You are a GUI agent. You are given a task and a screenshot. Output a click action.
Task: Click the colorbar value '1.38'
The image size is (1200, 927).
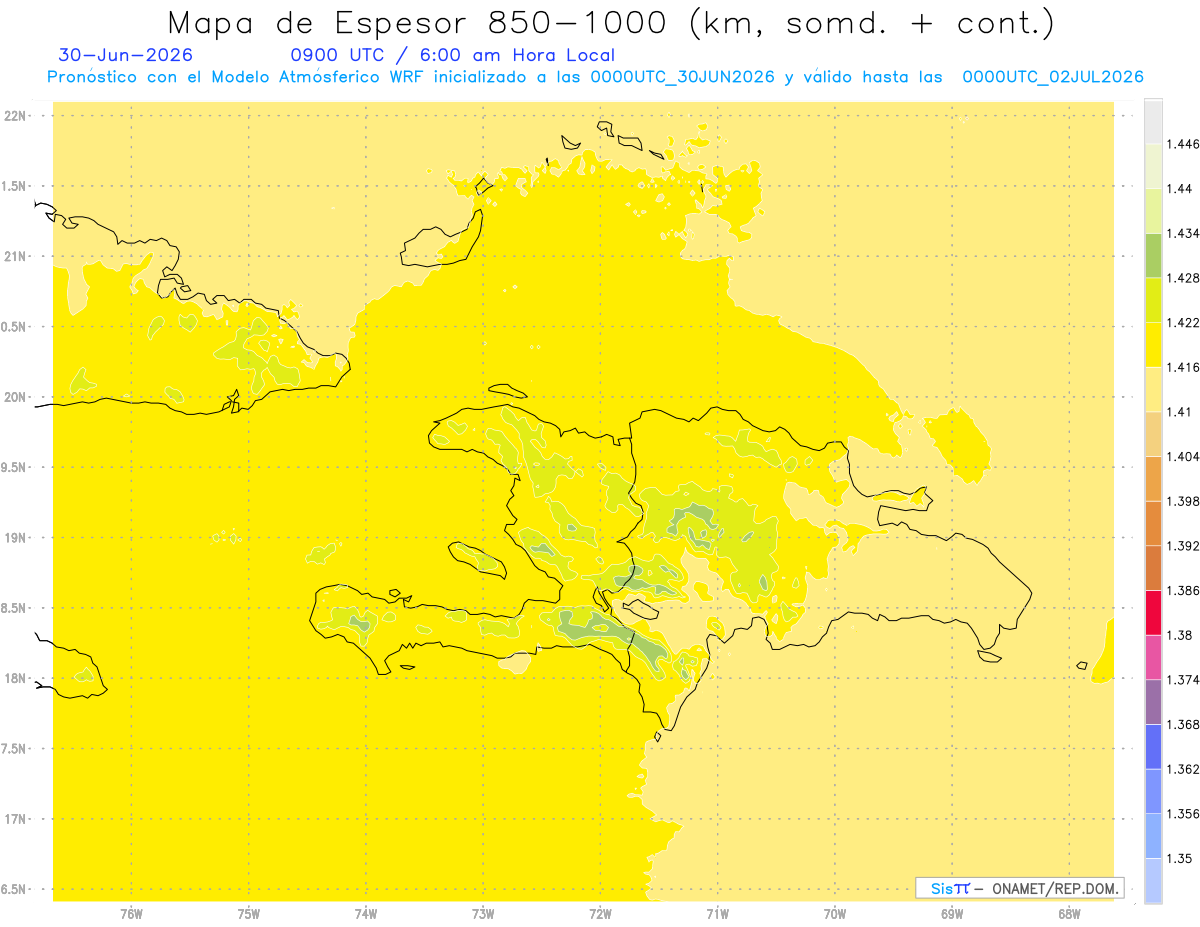[x=1179, y=635]
